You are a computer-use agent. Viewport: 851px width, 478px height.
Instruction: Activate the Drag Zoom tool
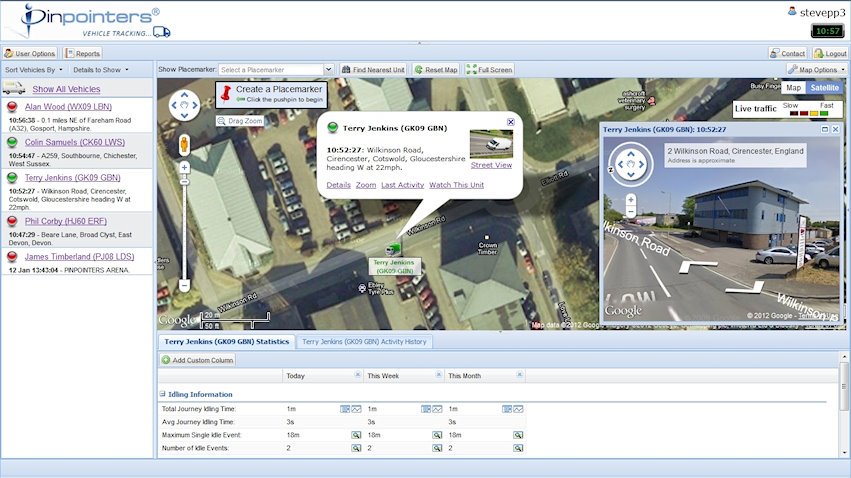click(240, 121)
